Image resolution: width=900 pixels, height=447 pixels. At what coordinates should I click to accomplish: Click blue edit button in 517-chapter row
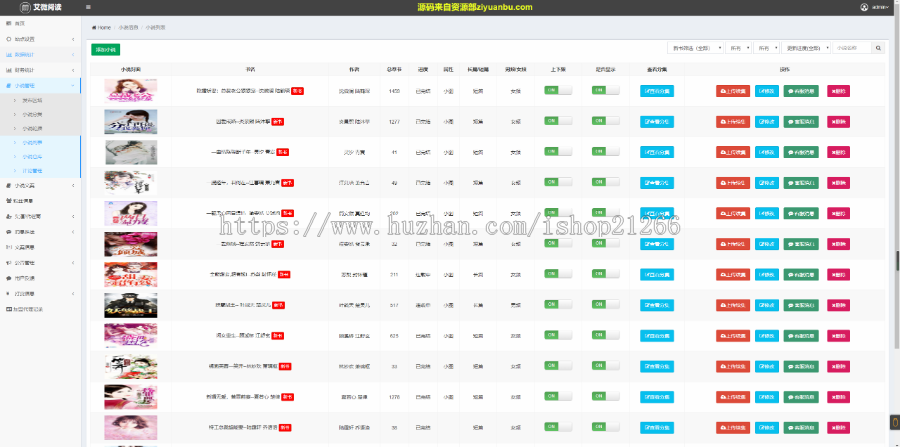tap(767, 305)
